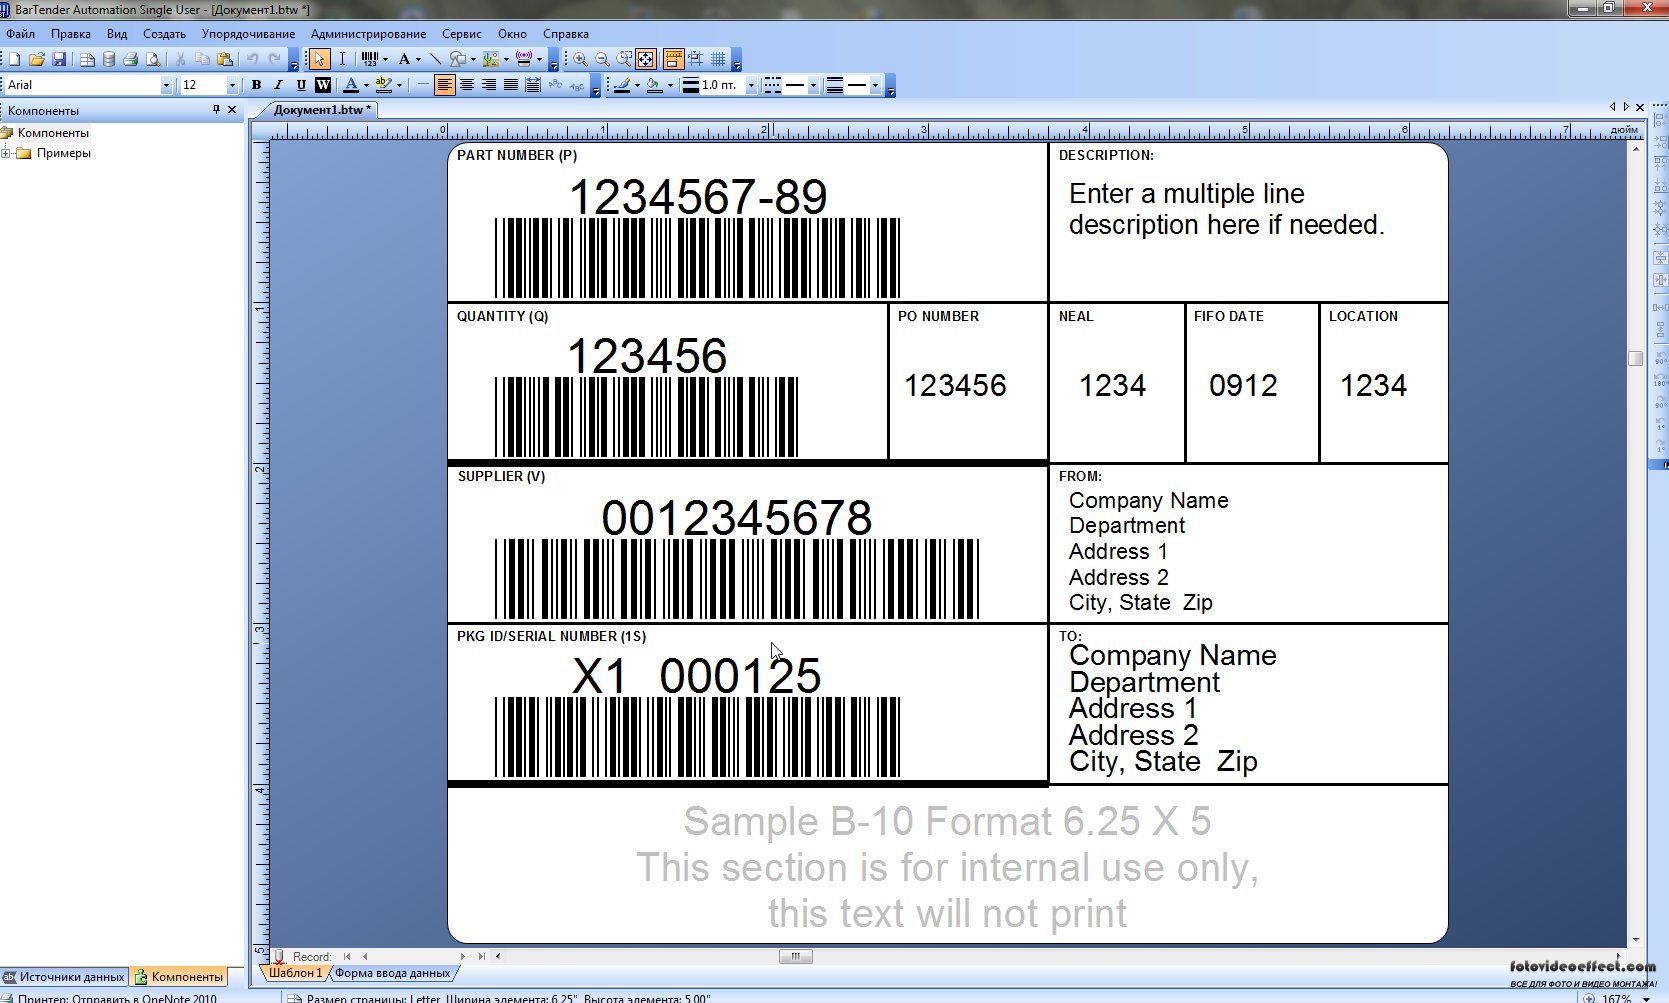Viewport: 1669px width, 1003px height.
Task: Toggle italic text formatting
Action: point(278,85)
